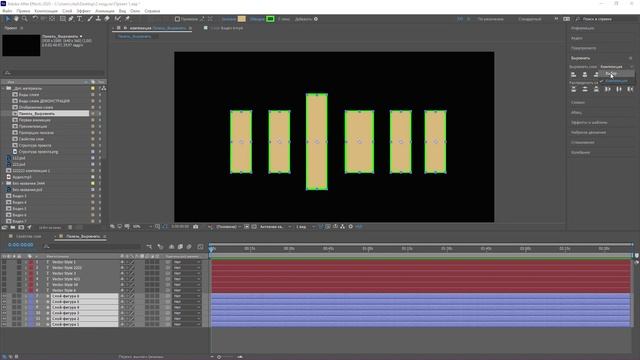Image resolution: width=640 pixels, height=360 pixels.
Task: Click the fill color swatch
Action: click(242, 19)
